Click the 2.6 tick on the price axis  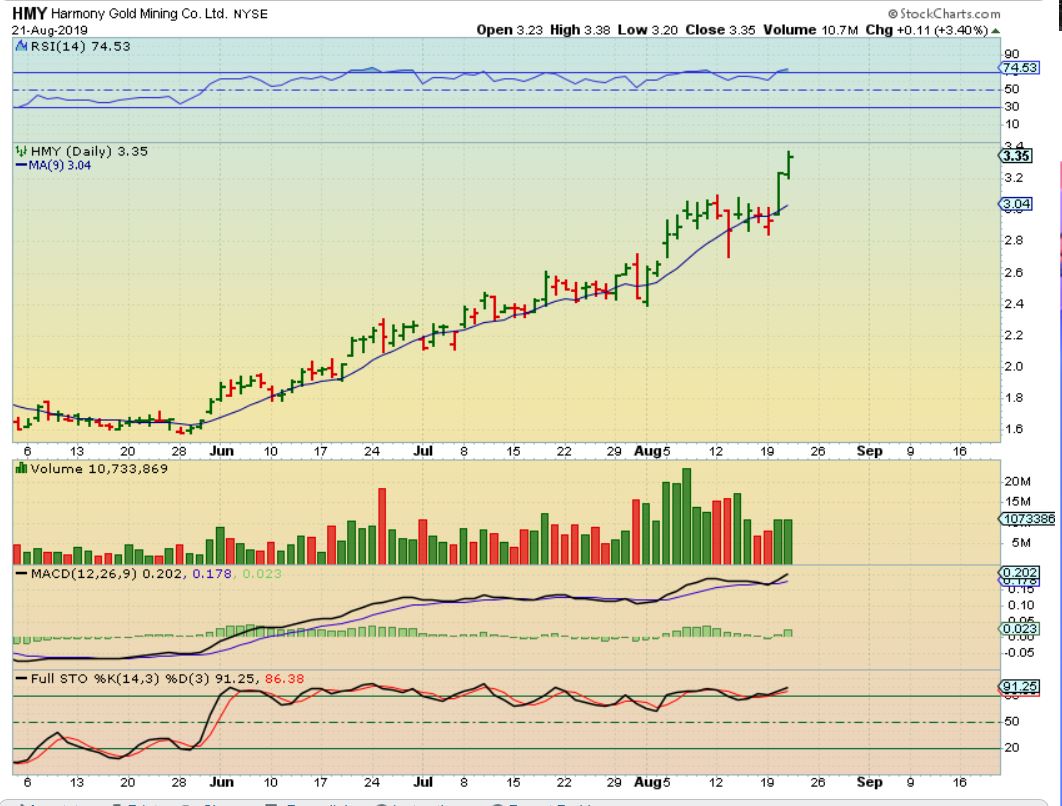pos(1013,273)
